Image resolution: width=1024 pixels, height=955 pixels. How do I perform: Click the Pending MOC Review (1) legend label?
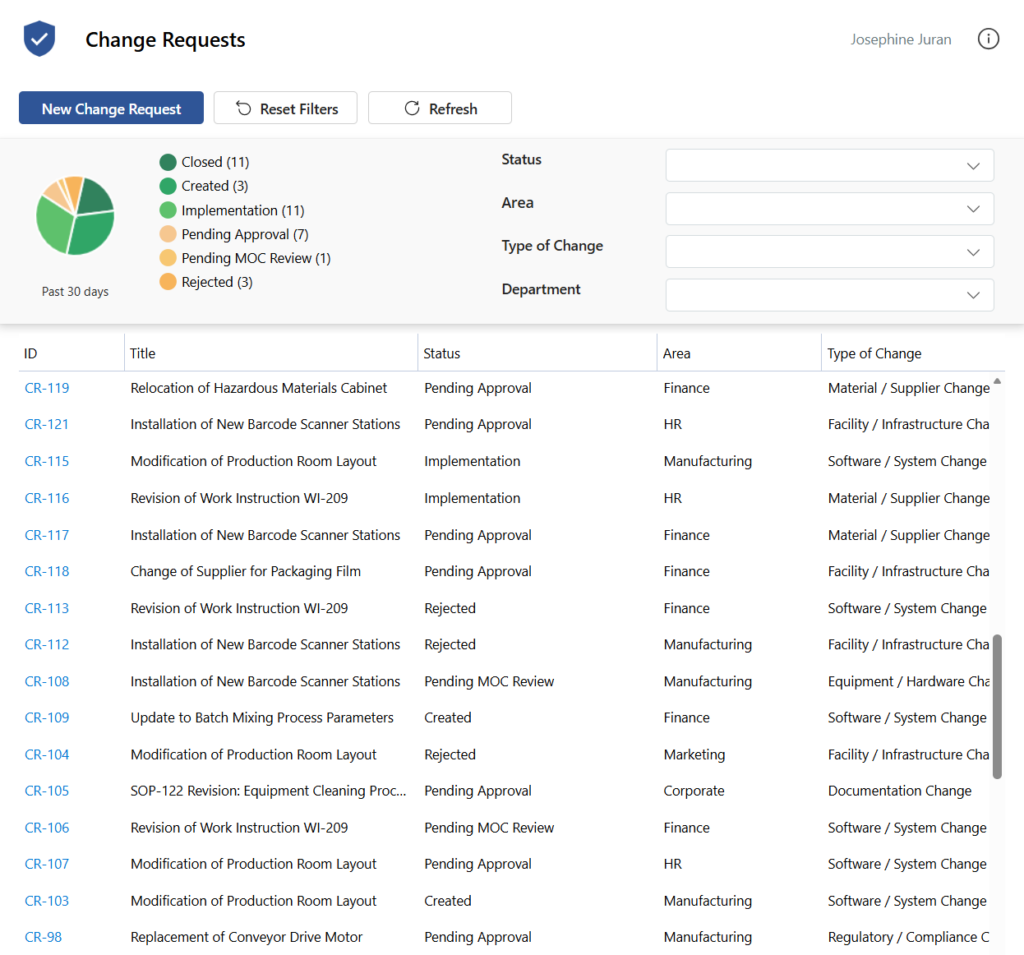coord(256,258)
